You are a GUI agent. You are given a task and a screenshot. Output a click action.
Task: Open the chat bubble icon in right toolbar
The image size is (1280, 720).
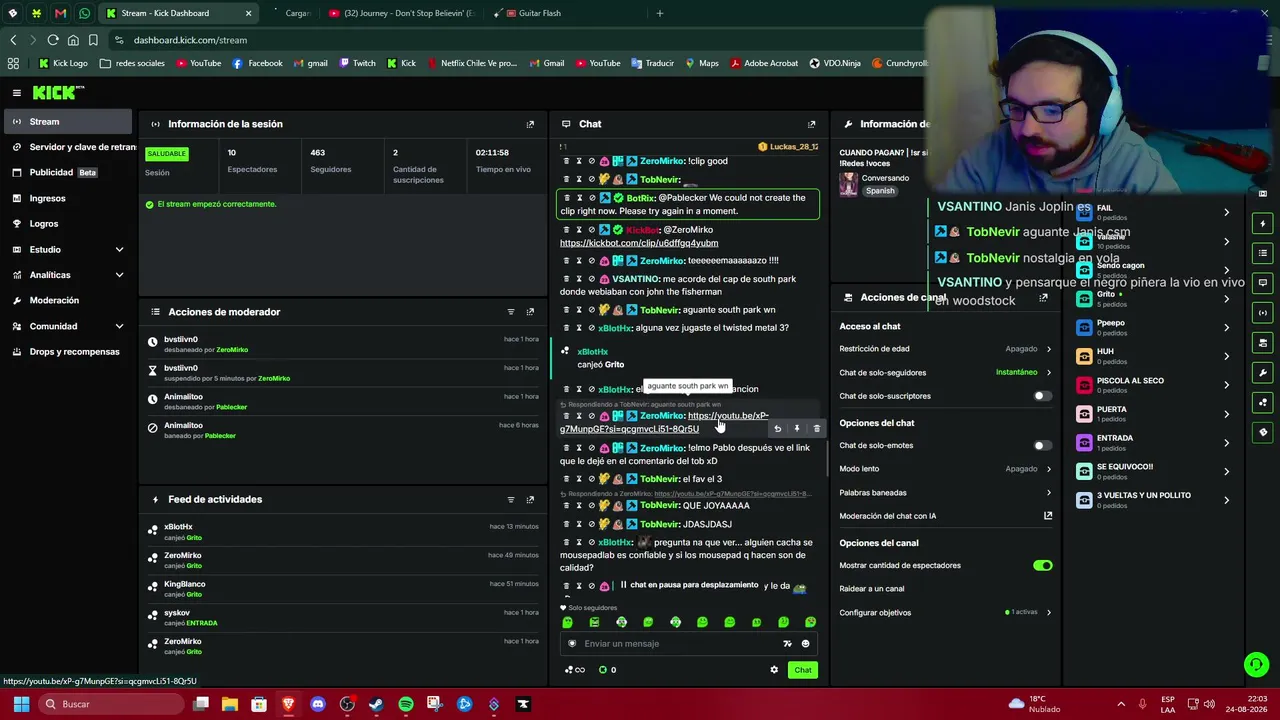click(x=1263, y=283)
